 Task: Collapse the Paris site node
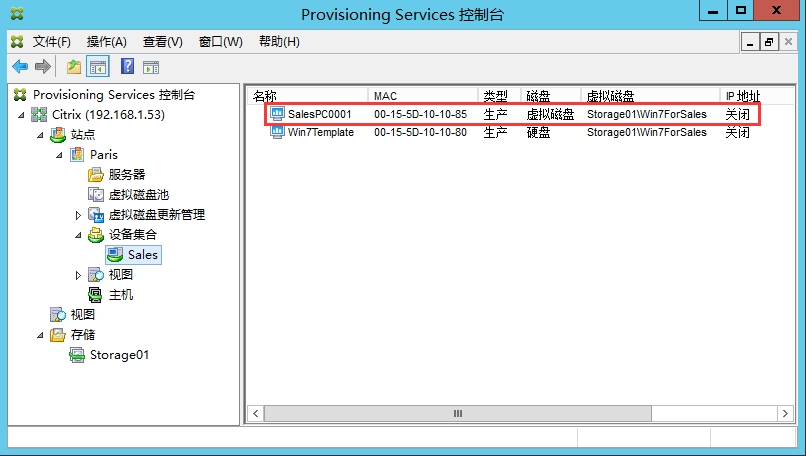click(x=59, y=155)
